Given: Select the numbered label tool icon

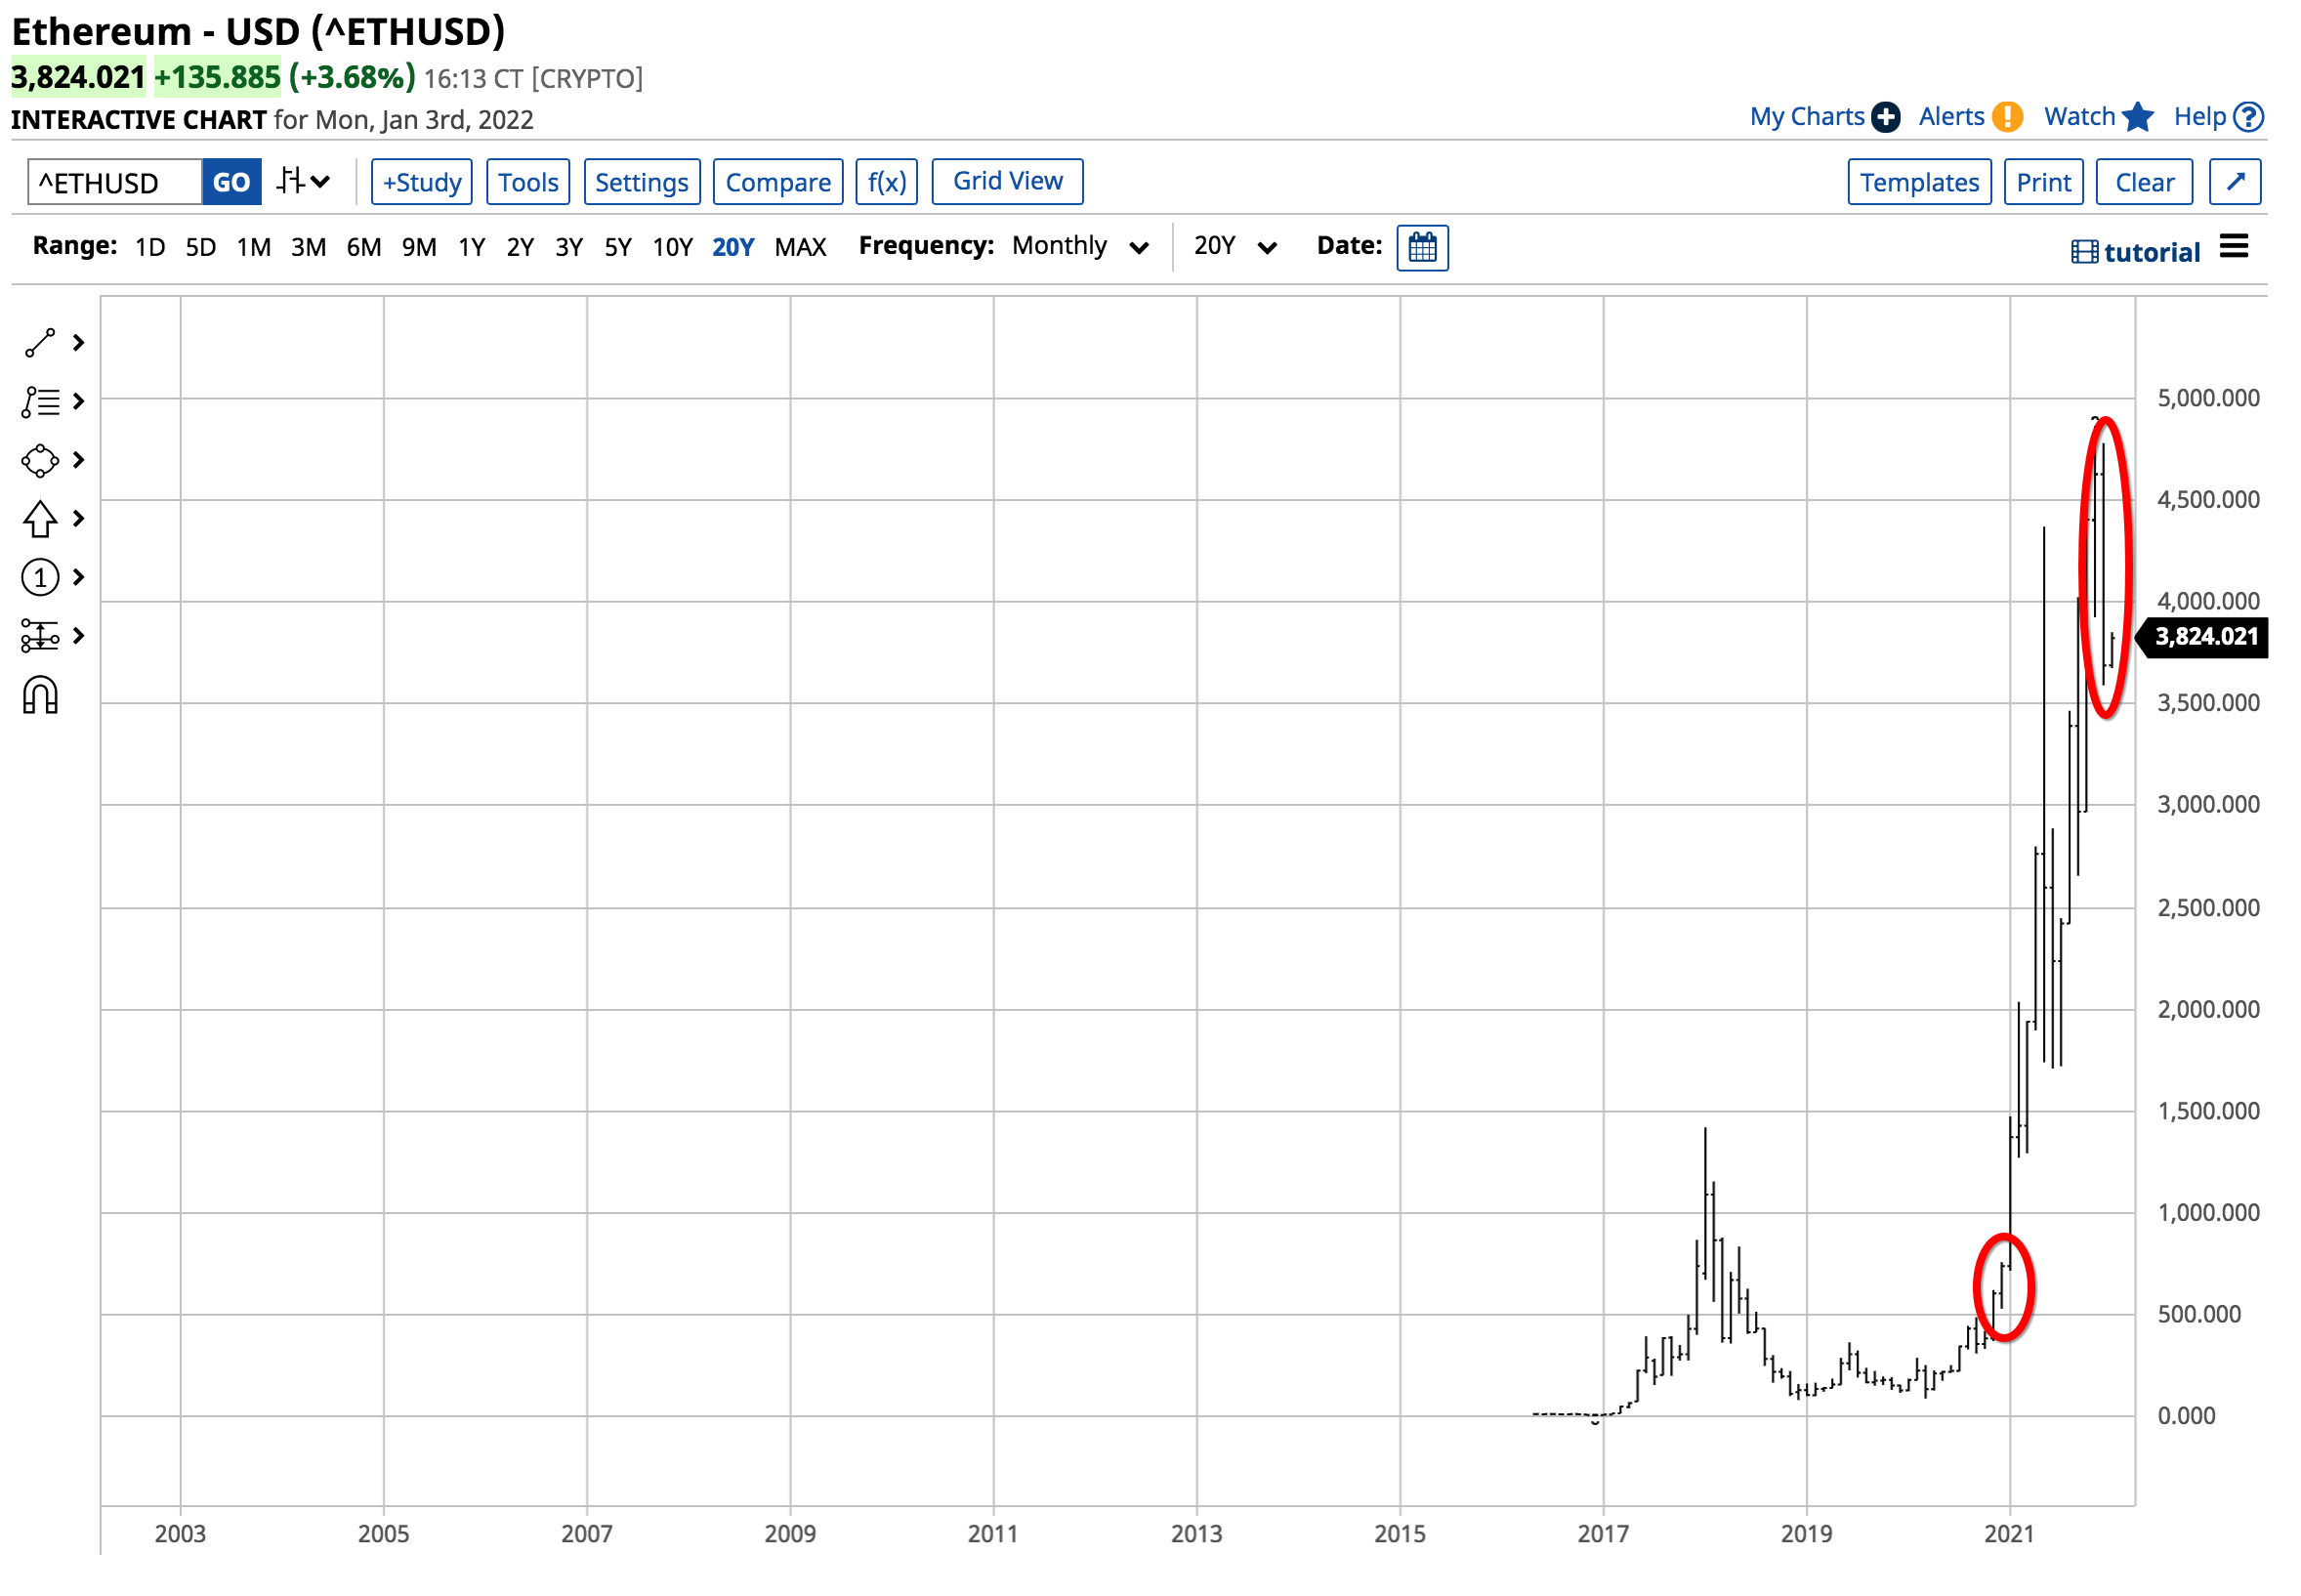Looking at the screenshot, I should click(40, 578).
